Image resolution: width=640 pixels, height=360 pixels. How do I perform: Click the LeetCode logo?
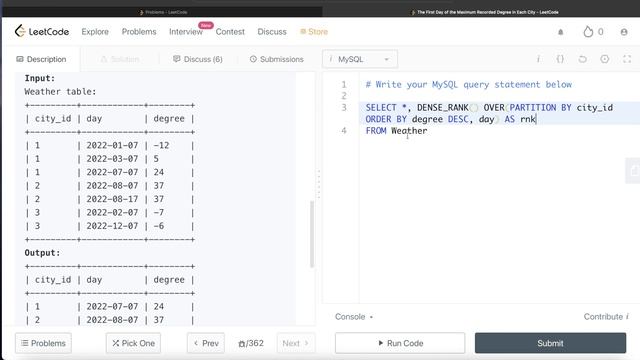42,31
